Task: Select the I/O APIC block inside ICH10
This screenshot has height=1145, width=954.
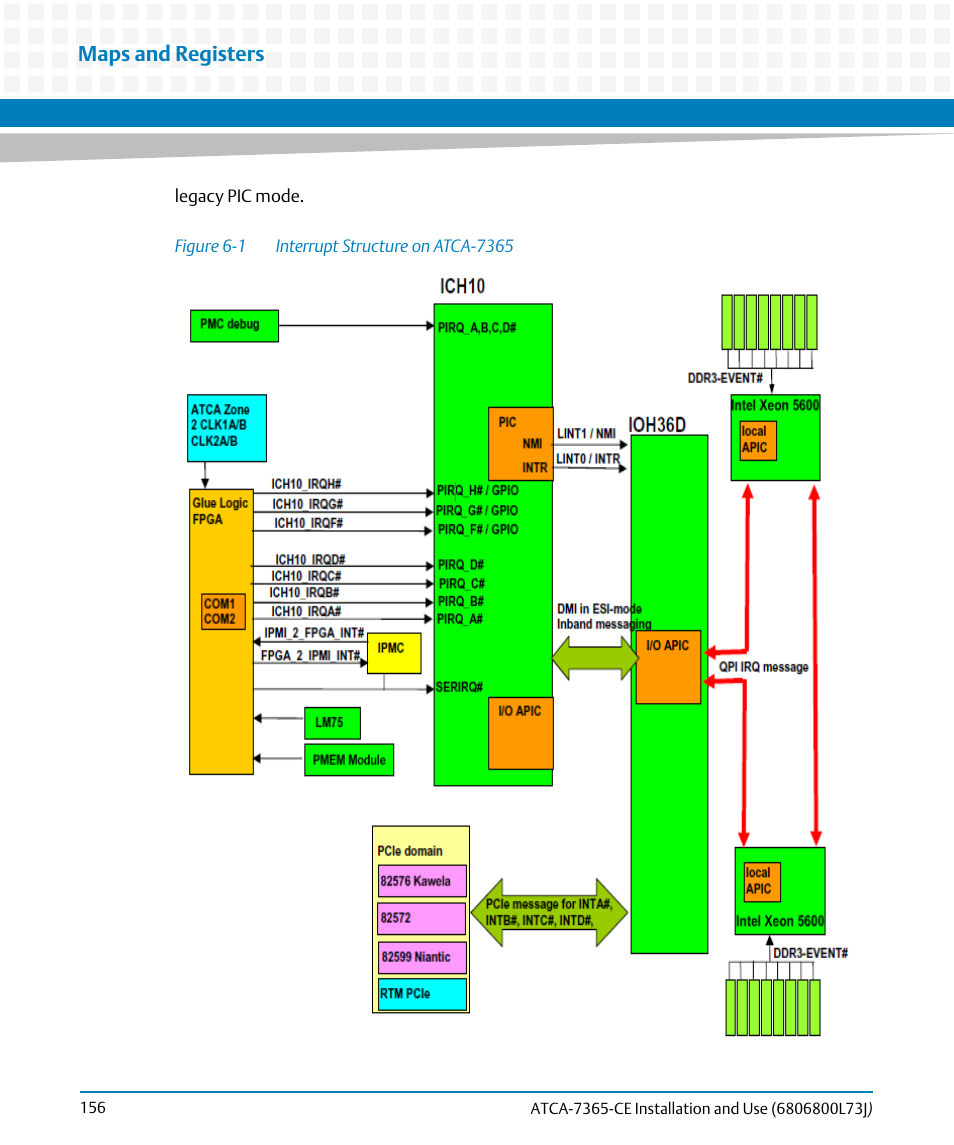Action: 521,734
